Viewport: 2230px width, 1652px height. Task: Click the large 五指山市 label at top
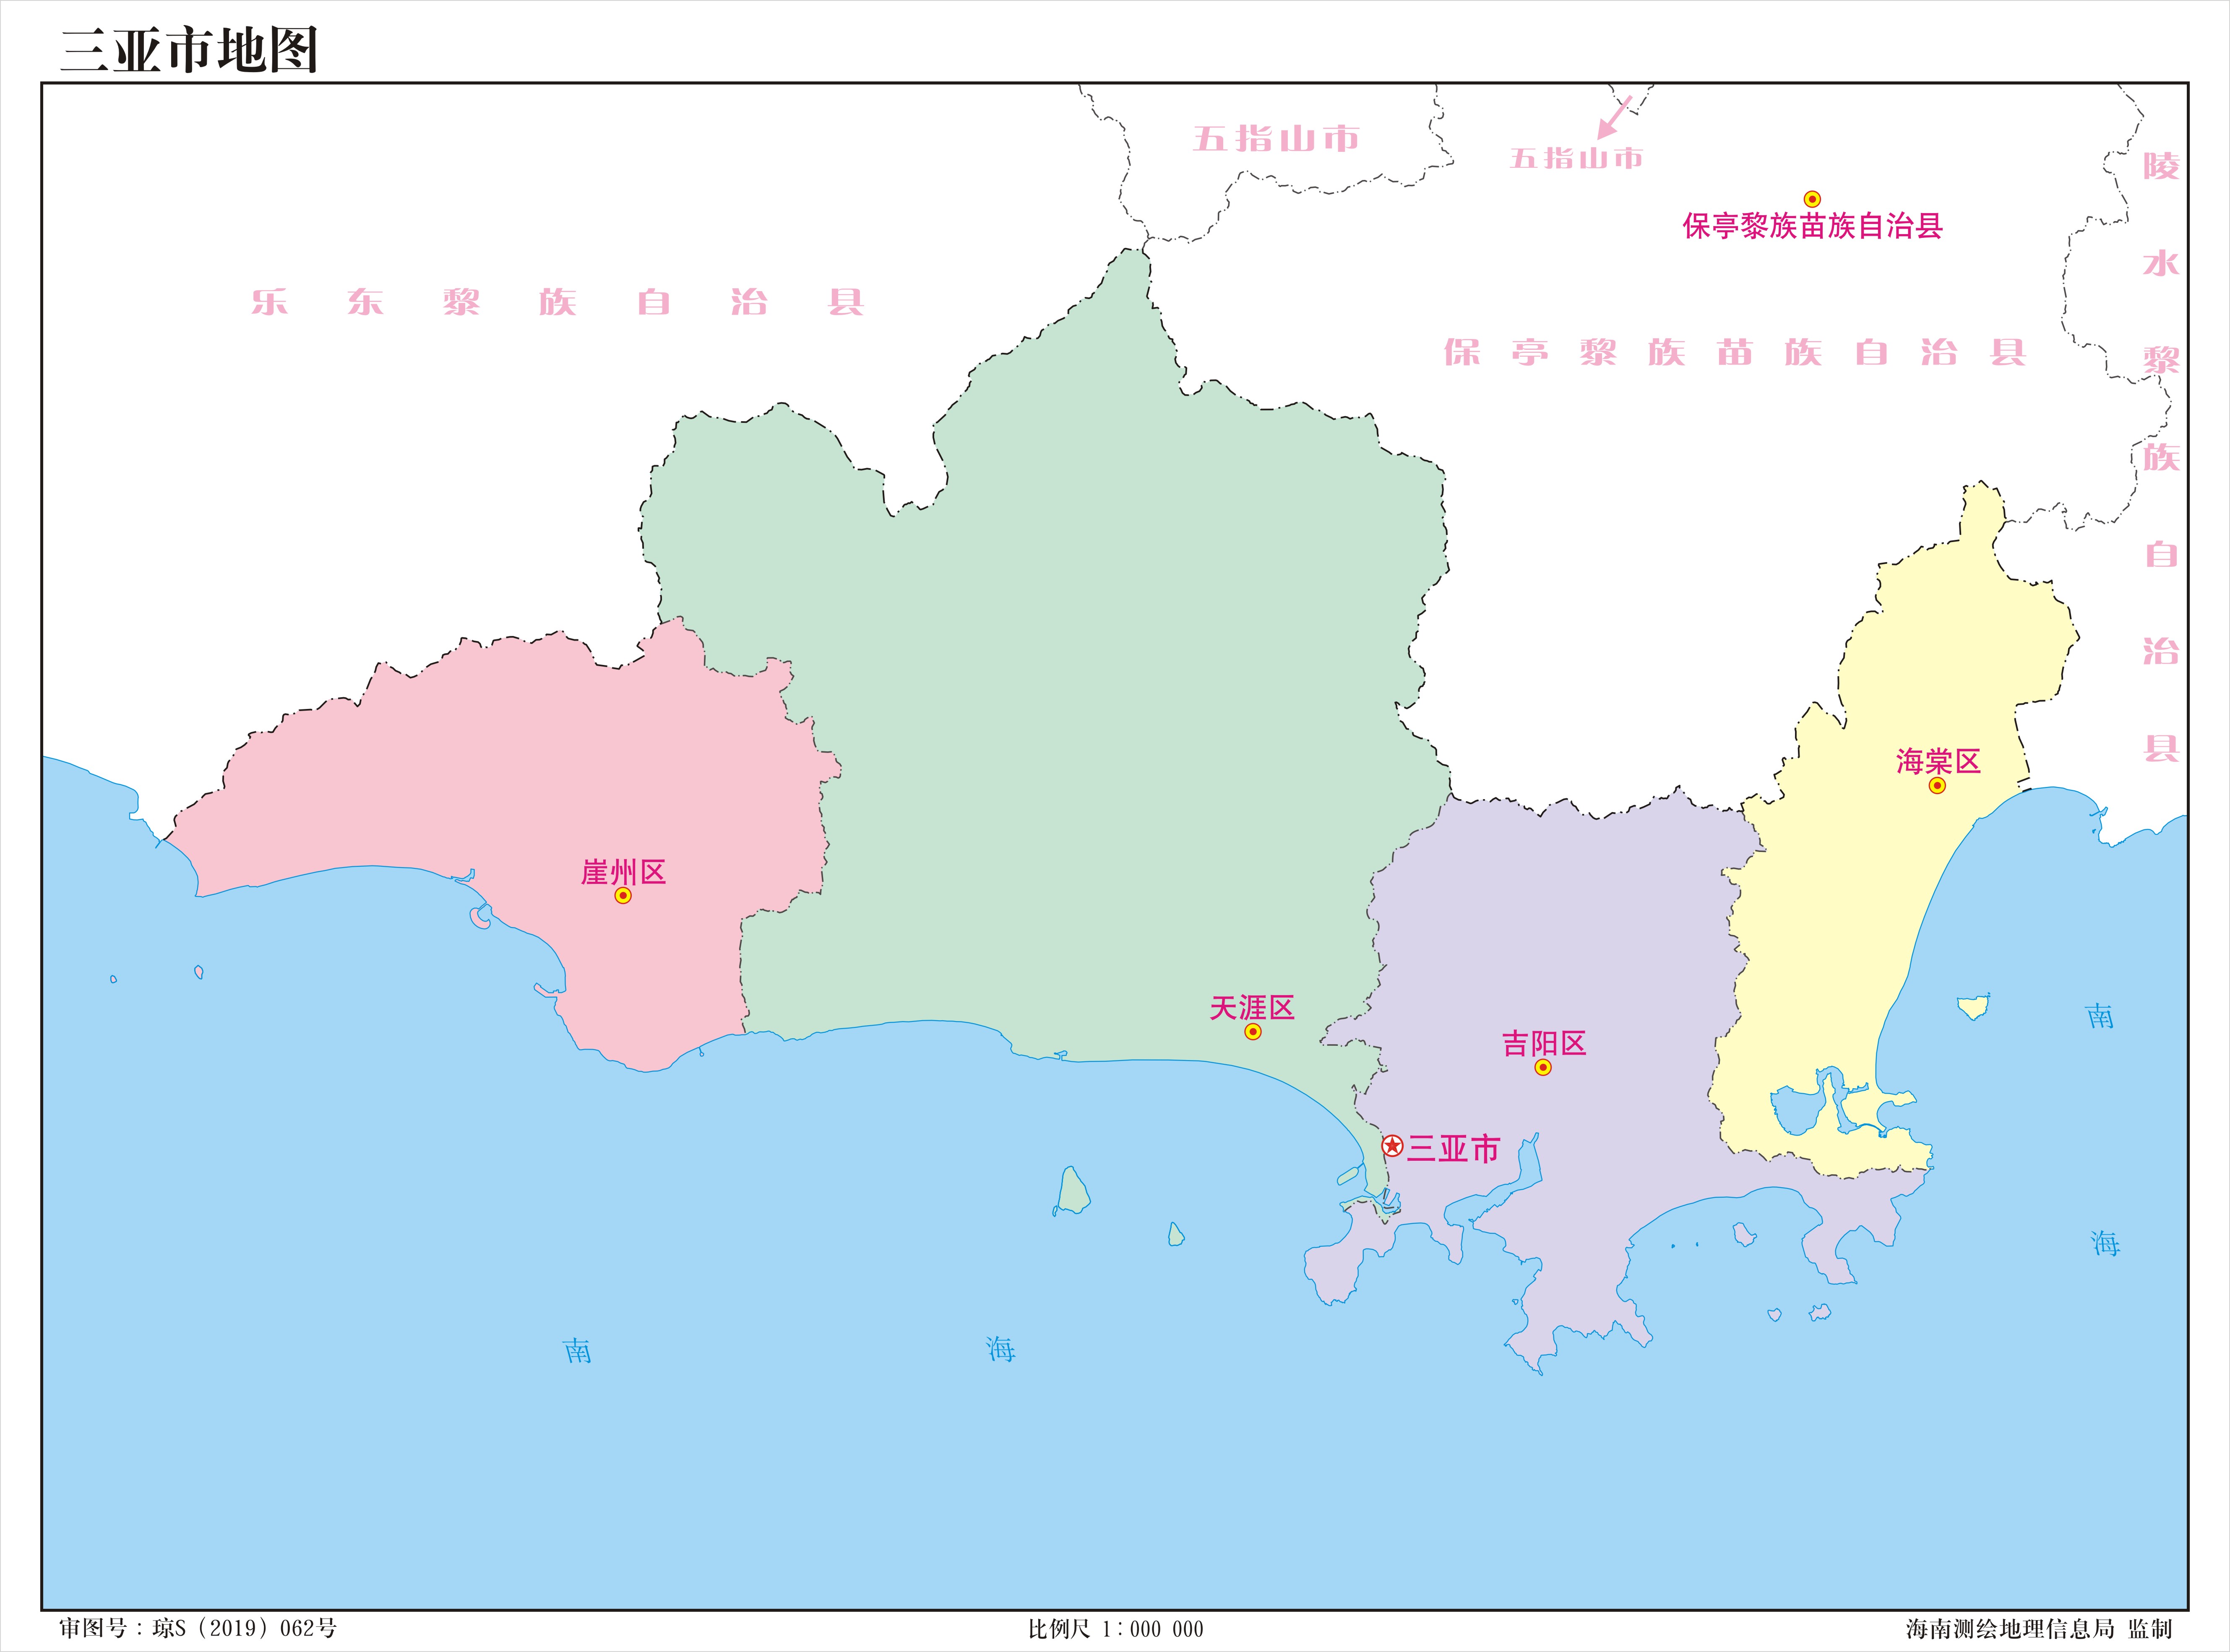(1276, 139)
